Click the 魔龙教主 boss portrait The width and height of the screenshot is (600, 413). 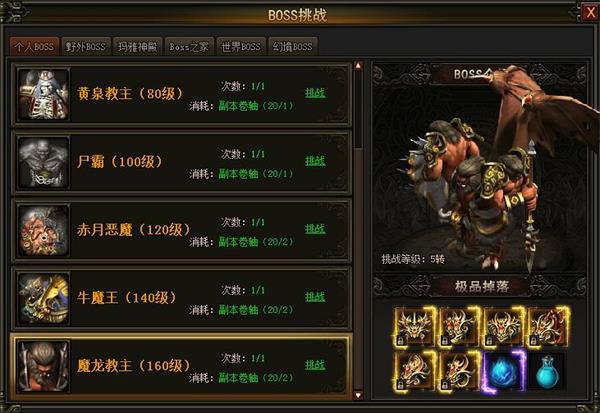[44, 366]
